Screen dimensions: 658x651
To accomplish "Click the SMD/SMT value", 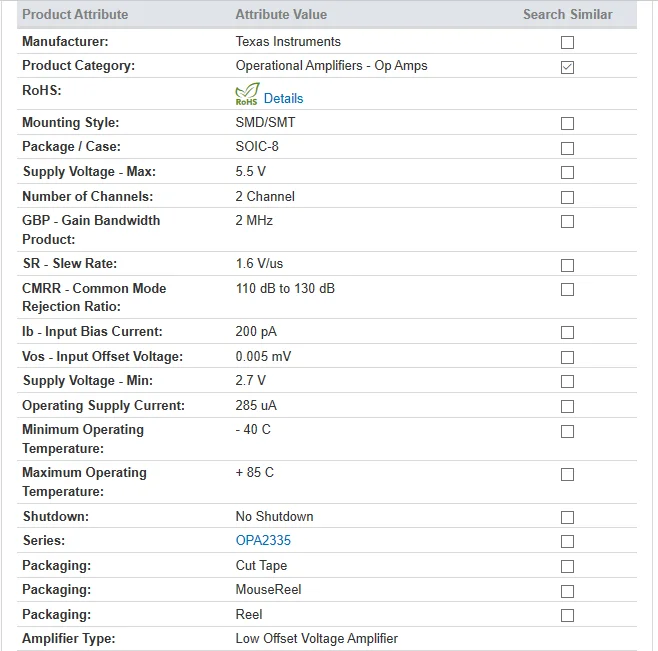I will tap(265, 123).
